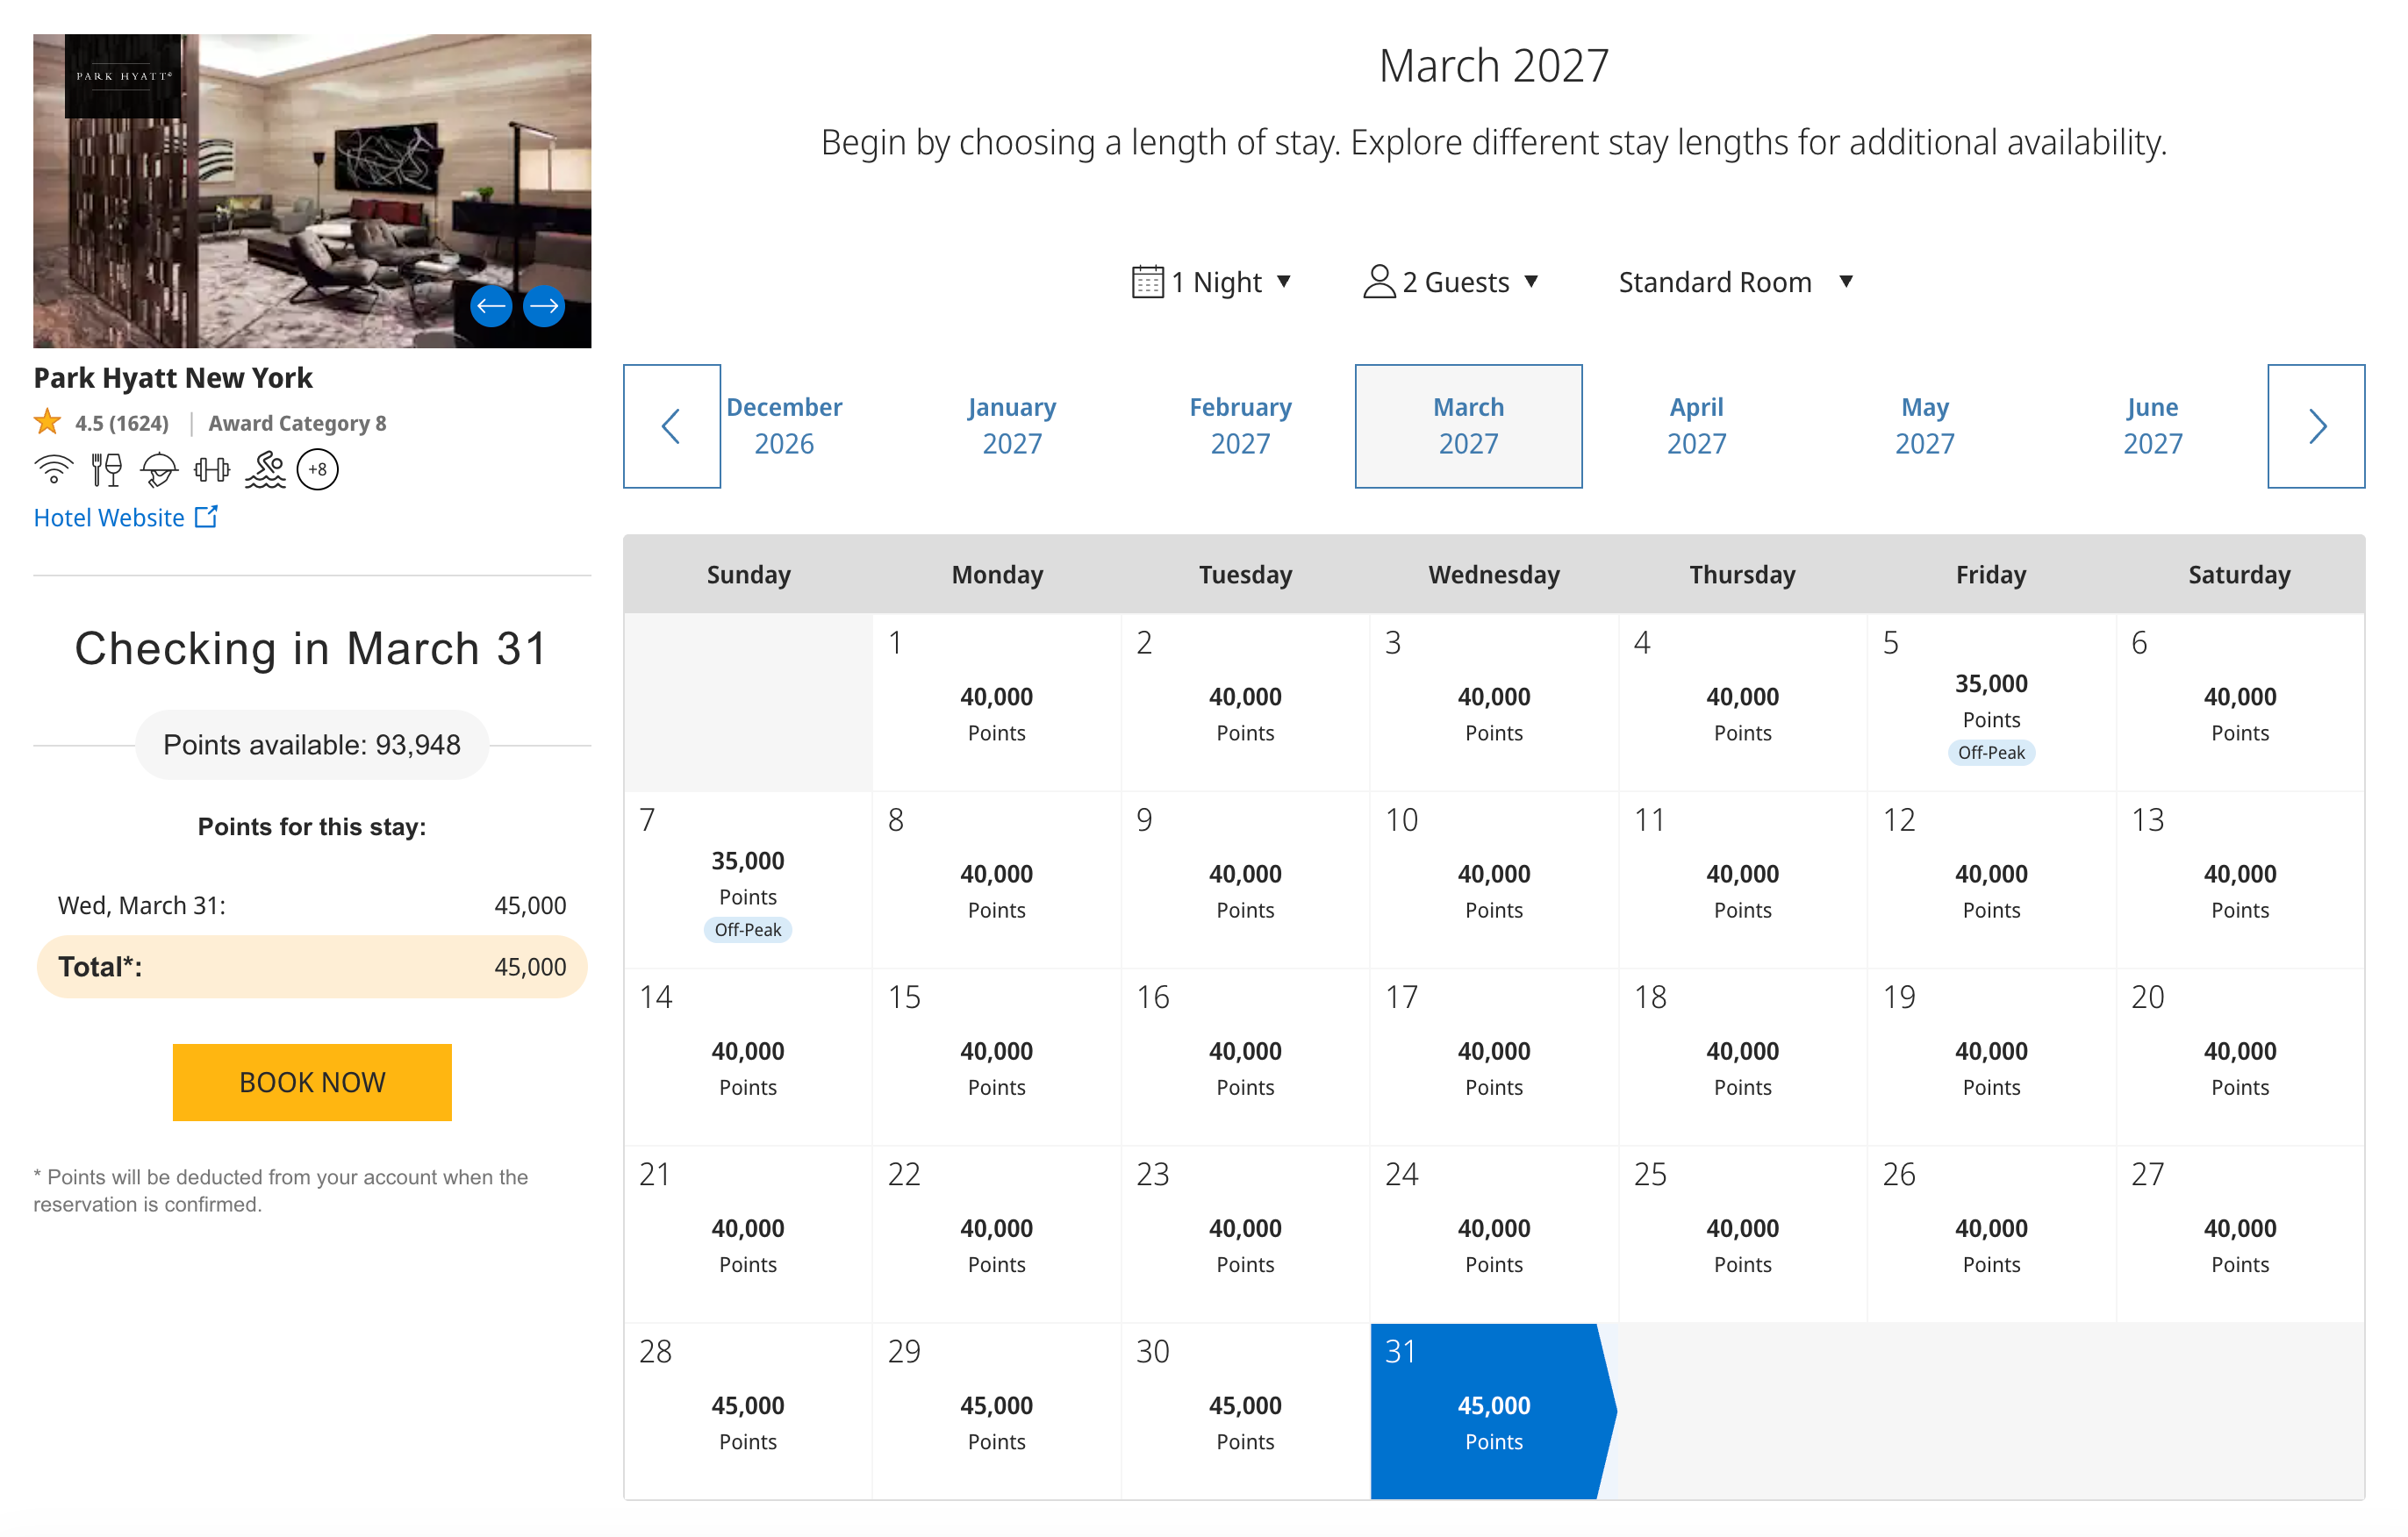
Task: Click the room service cloche icon
Action: (x=159, y=469)
